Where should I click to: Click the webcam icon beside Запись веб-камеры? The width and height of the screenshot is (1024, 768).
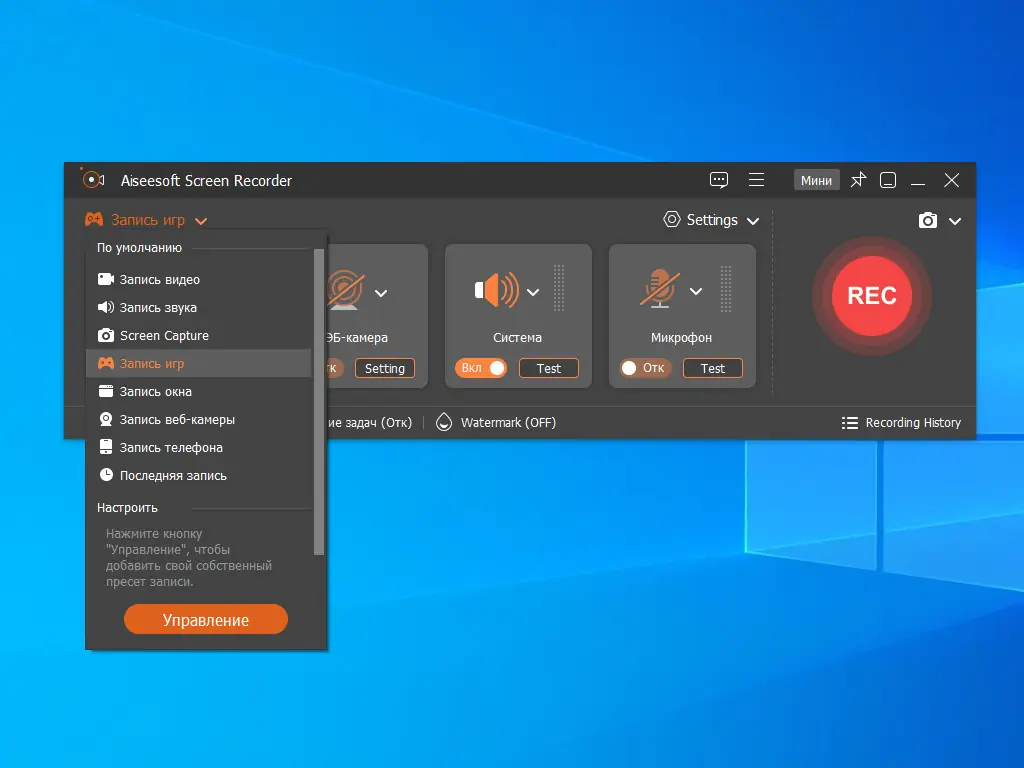pyautogui.click(x=106, y=419)
